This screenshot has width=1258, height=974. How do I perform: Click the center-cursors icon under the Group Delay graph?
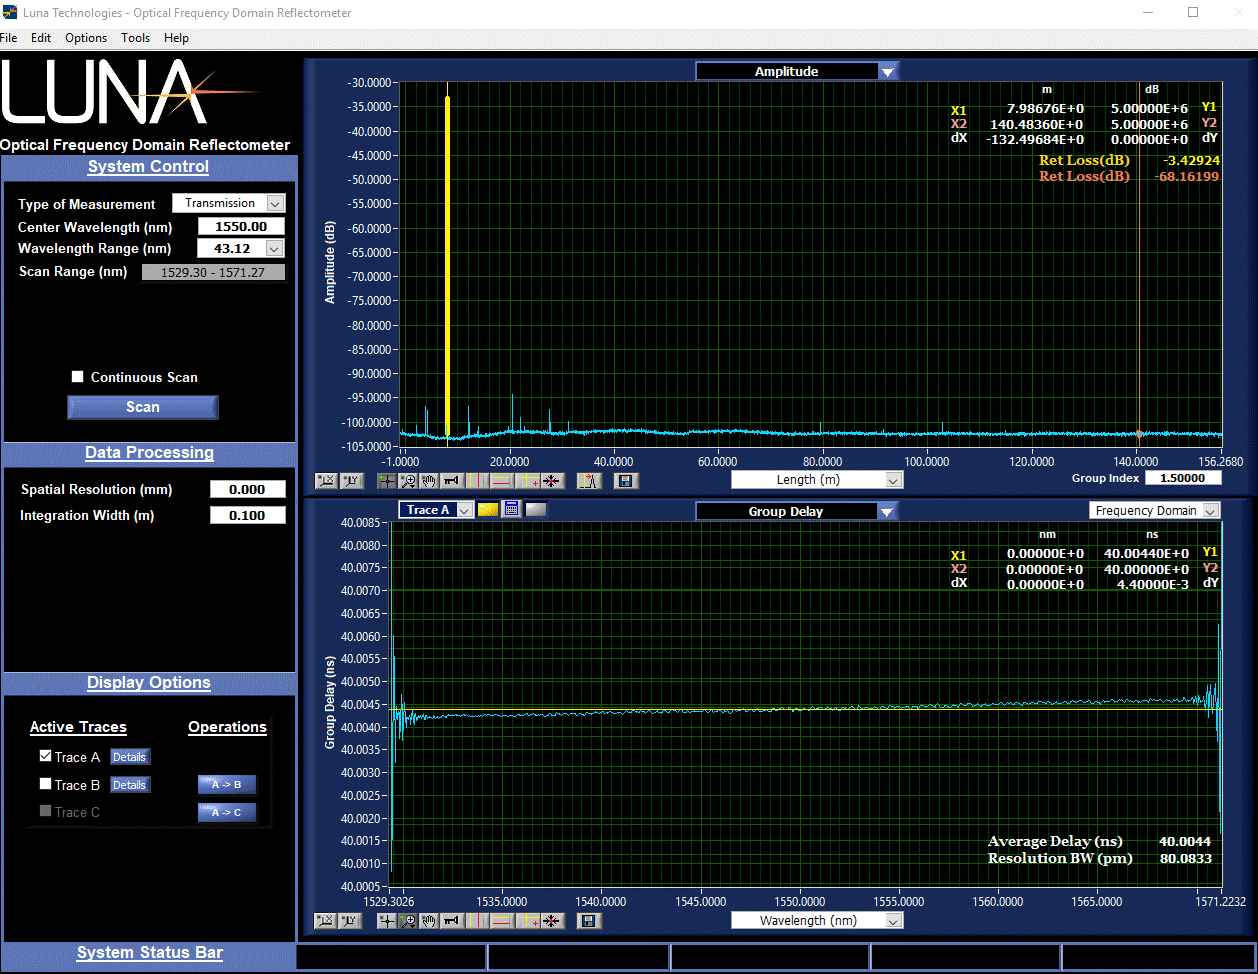(x=552, y=921)
